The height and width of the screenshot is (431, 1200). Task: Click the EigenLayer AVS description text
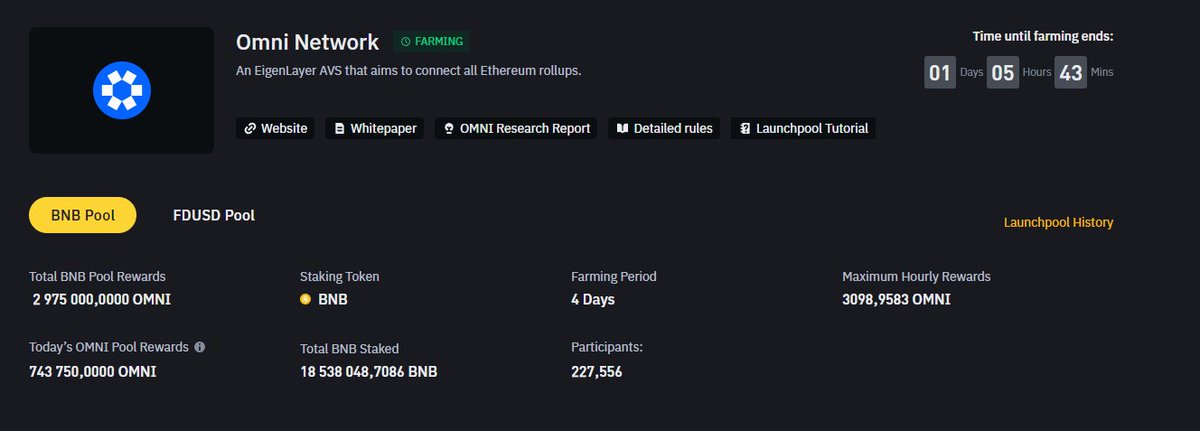point(408,71)
